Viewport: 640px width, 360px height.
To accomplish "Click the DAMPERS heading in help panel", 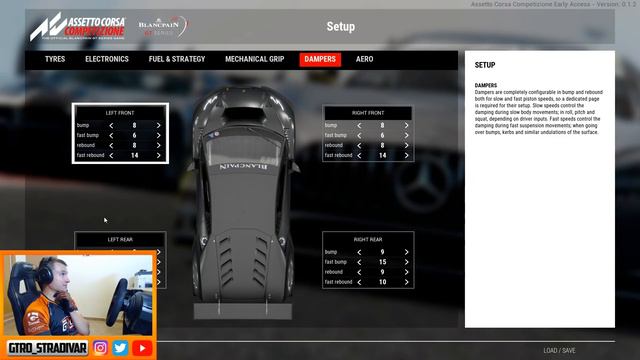I will (486, 85).
